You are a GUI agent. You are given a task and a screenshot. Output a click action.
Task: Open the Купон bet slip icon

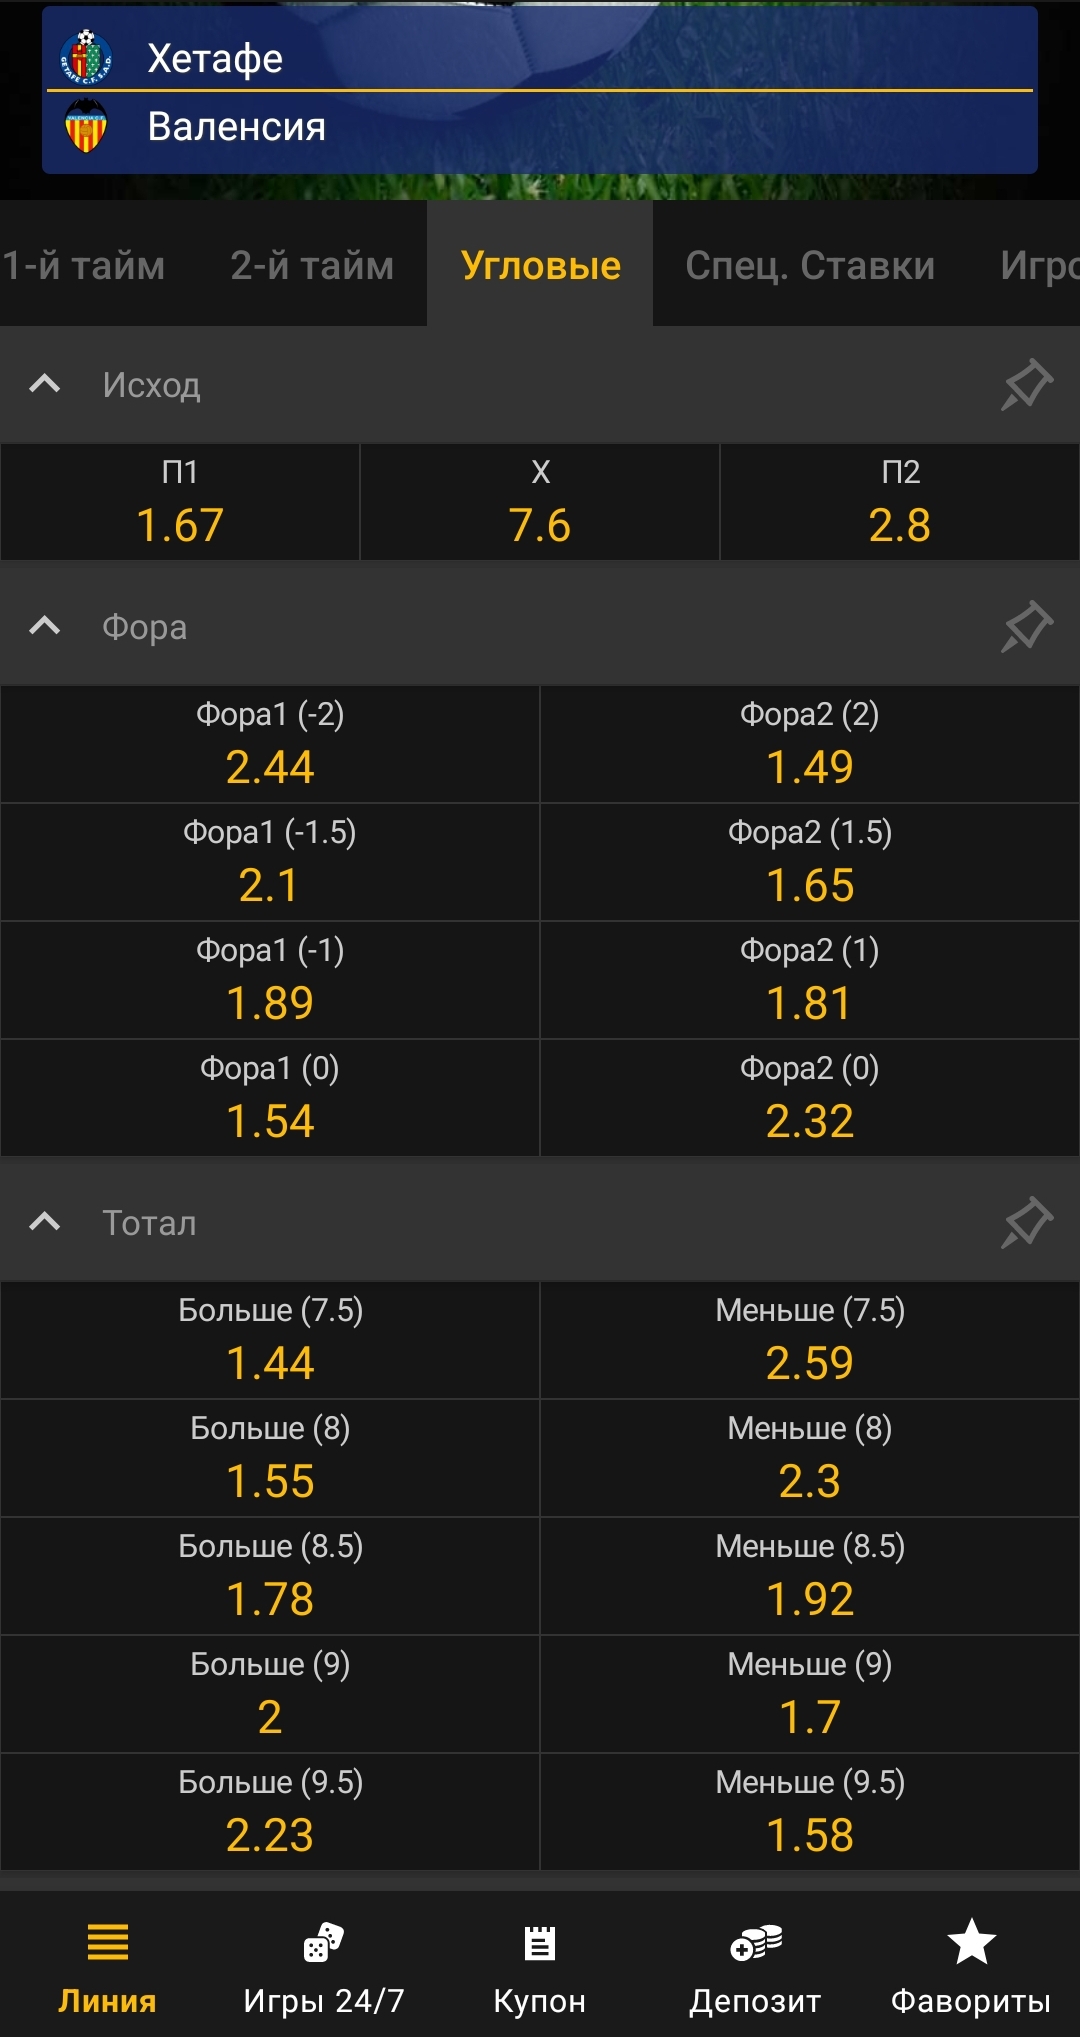click(x=539, y=1943)
